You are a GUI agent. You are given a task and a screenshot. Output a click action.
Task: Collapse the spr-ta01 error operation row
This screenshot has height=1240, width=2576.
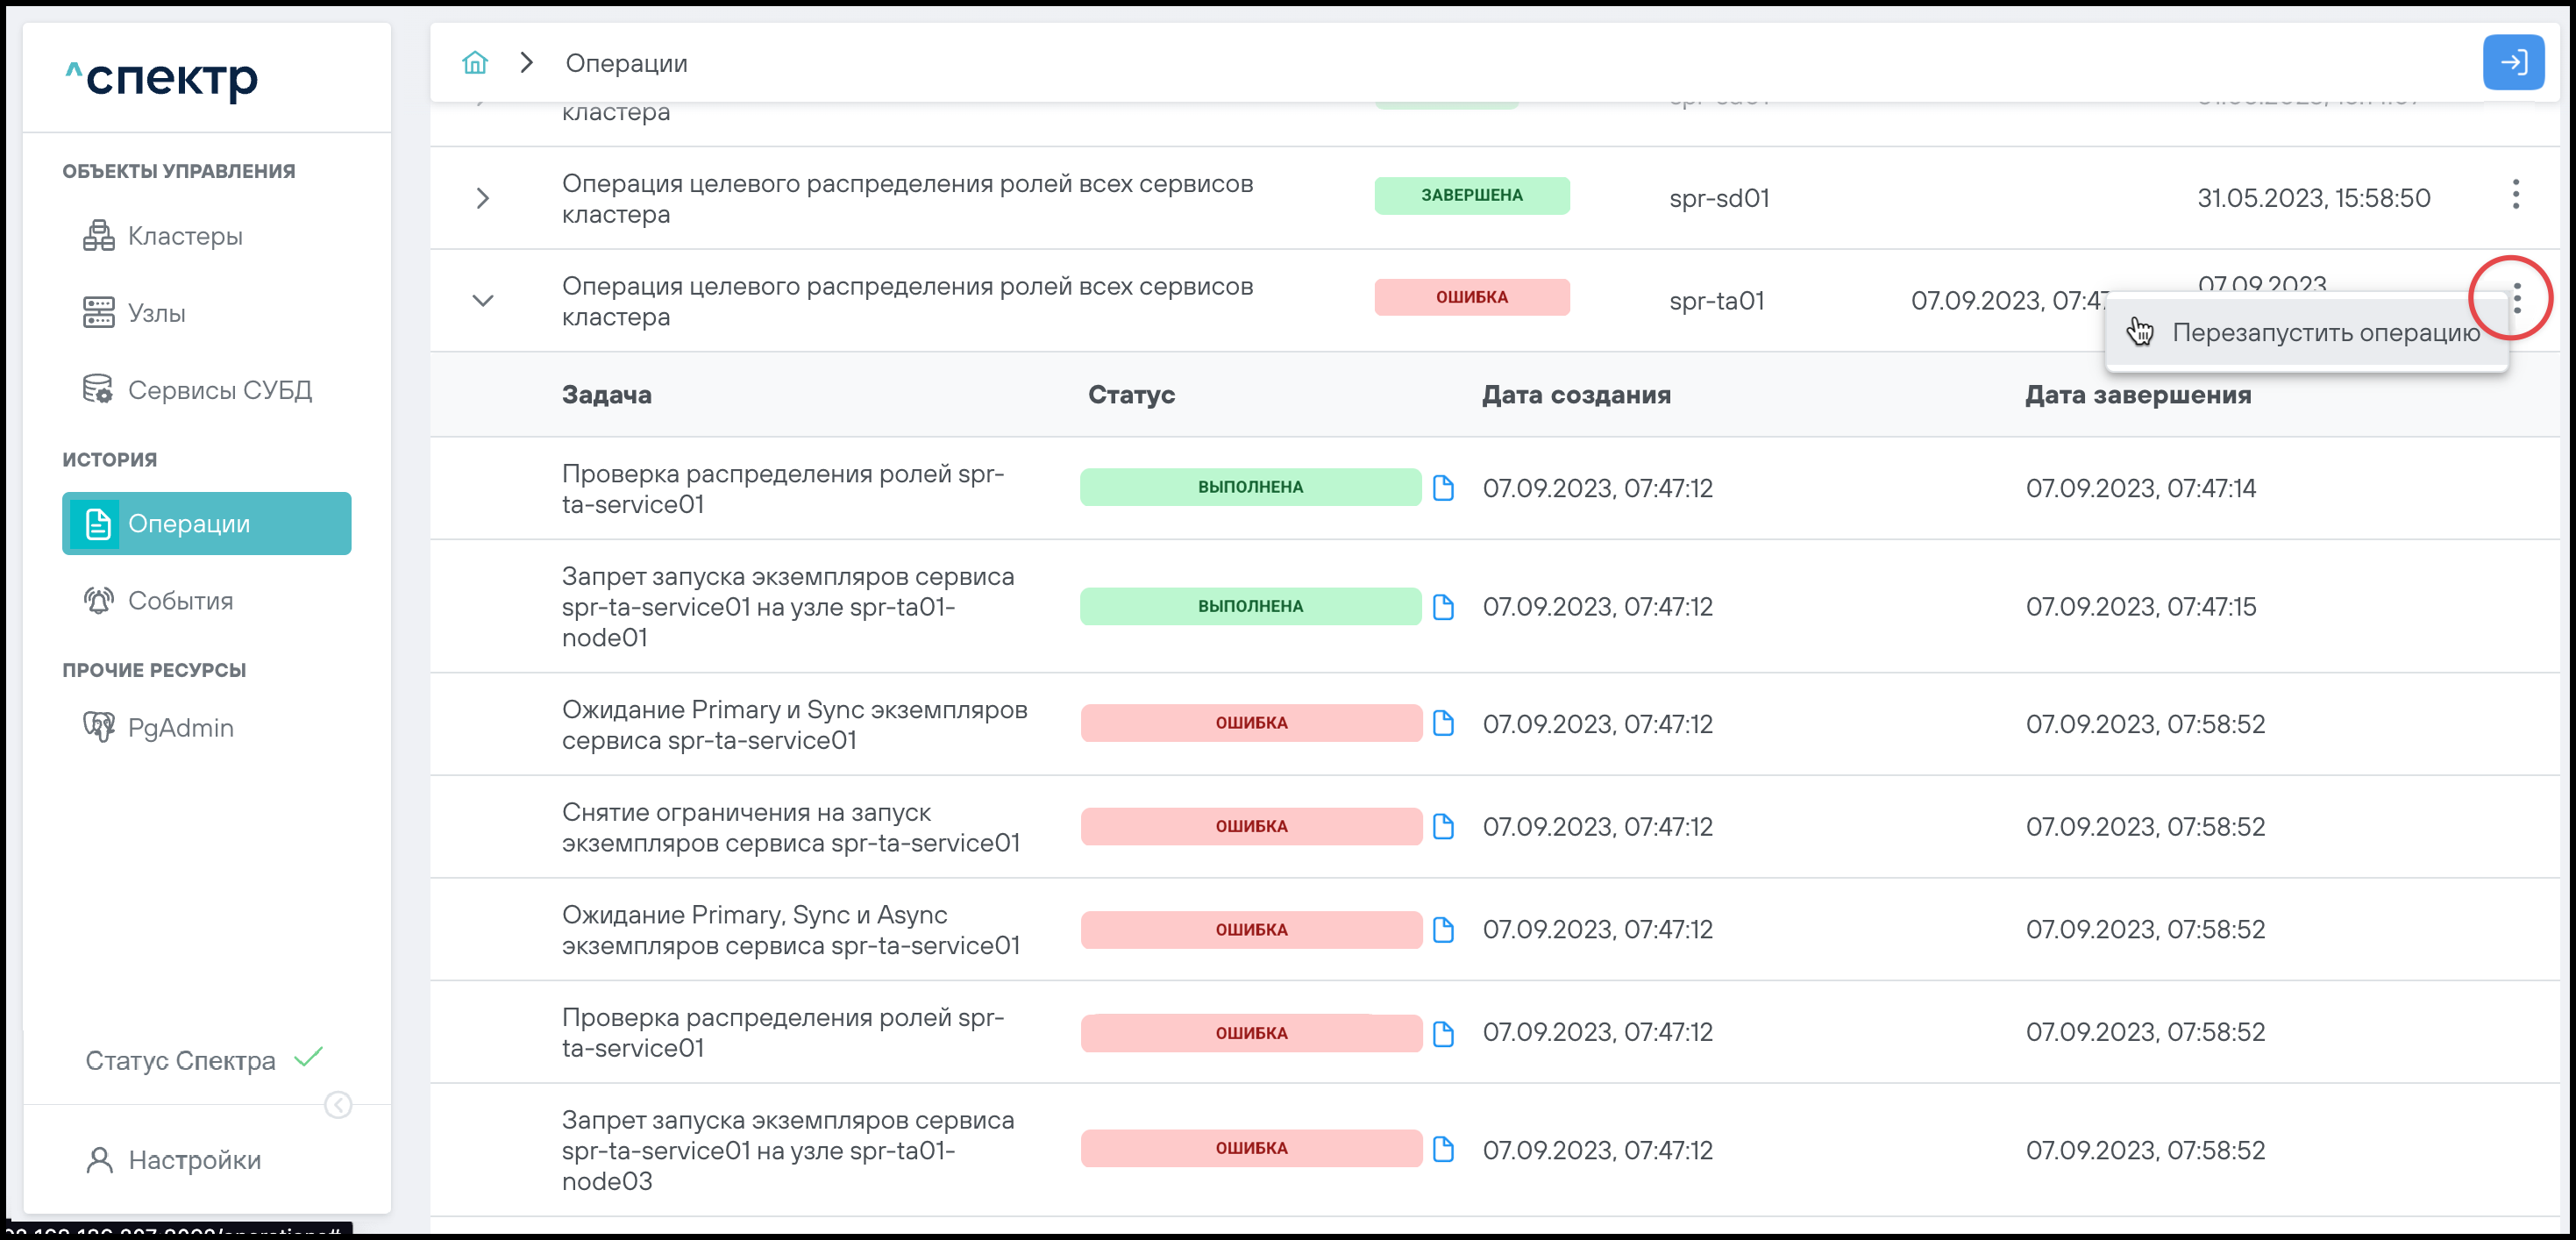[483, 301]
